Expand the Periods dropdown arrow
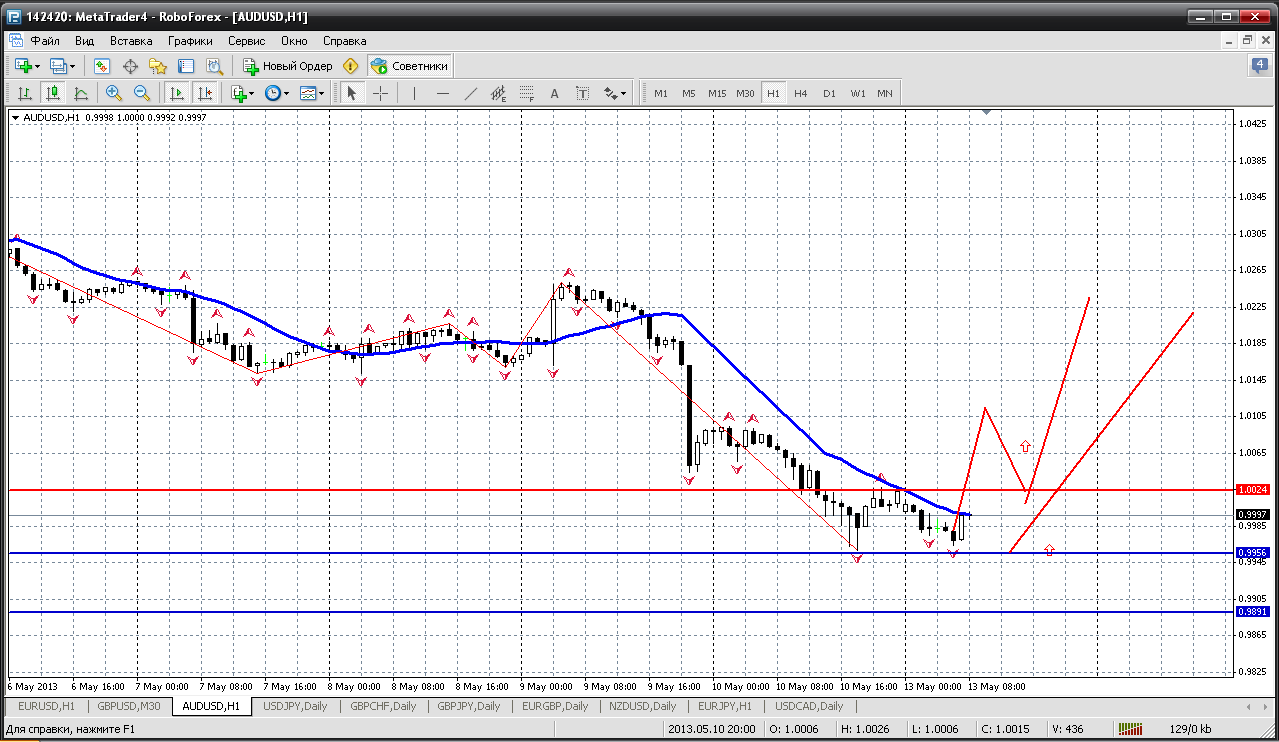The height and width of the screenshot is (742, 1279). tap(287, 93)
